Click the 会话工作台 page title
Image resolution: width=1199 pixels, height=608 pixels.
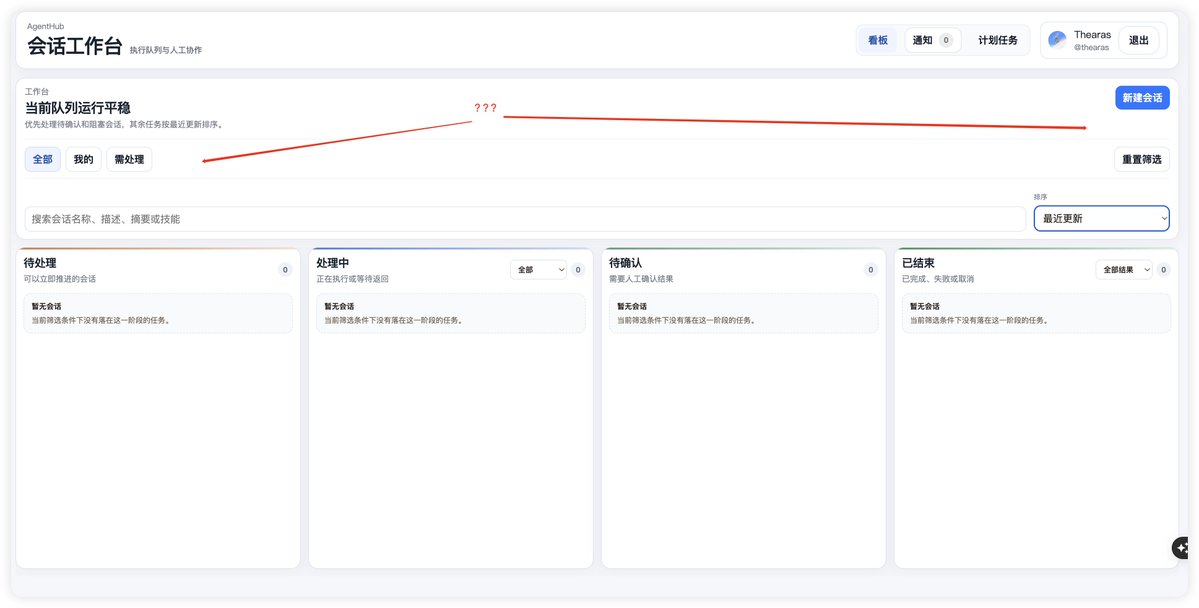pyautogui.click(x=75, y=46)
